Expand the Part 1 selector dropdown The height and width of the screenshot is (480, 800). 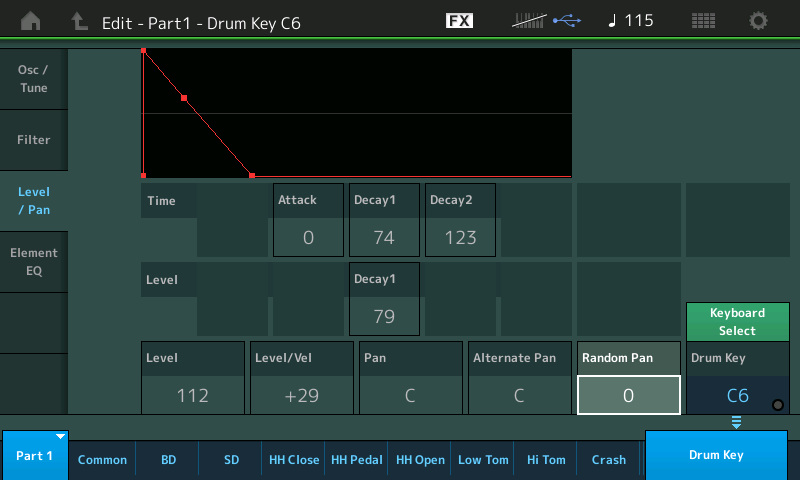pyautogui.click(x=34, y=456)
